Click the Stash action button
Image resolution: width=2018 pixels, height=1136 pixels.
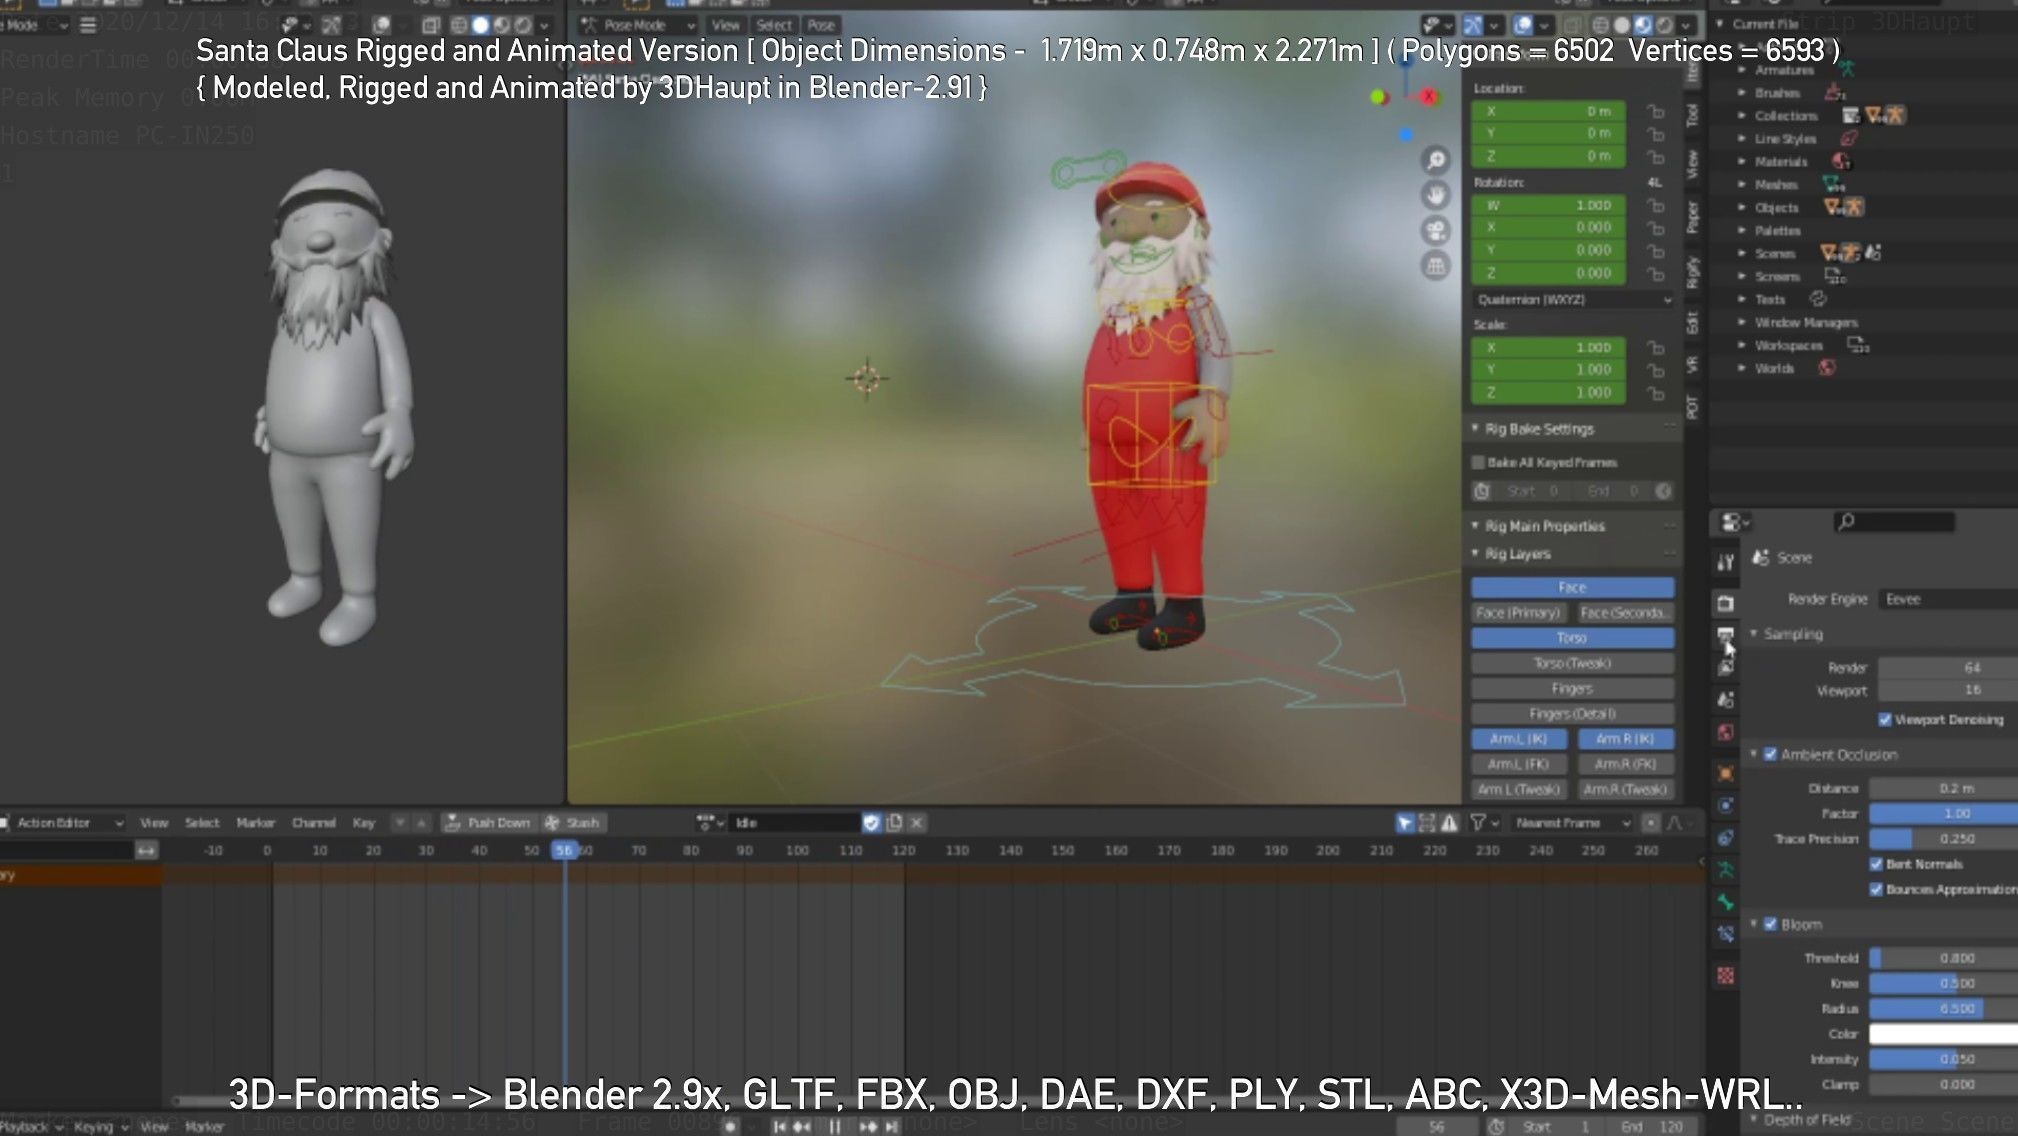pyautogui.click(x=573, y=823)
